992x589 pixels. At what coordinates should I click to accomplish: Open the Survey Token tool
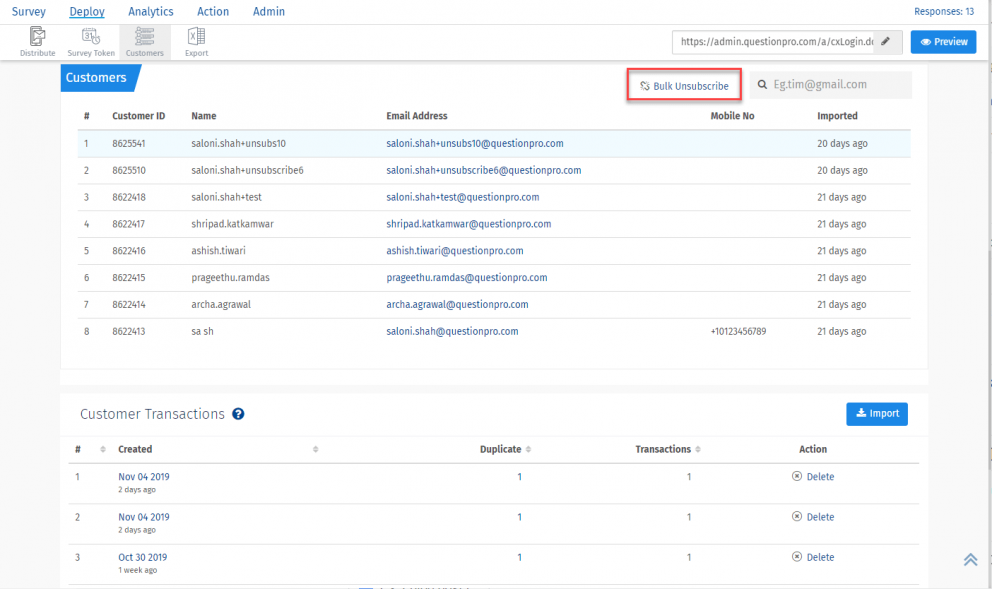[91, 41]
